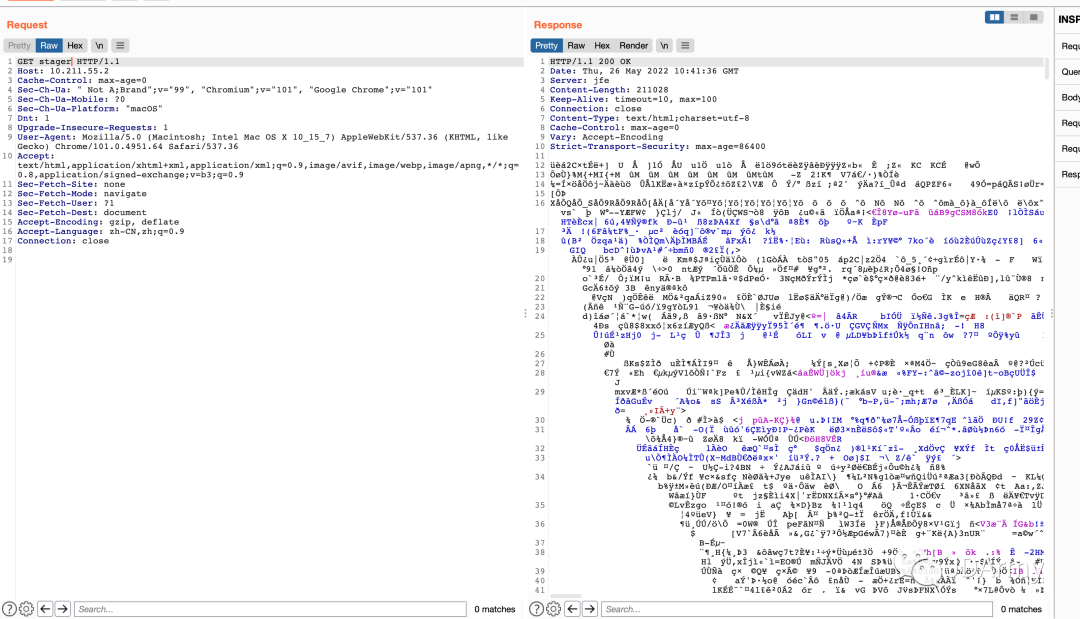Click 'Content-Type: text/html;charset=utf-8' header
1080x619 pixels.
(650, 118)
